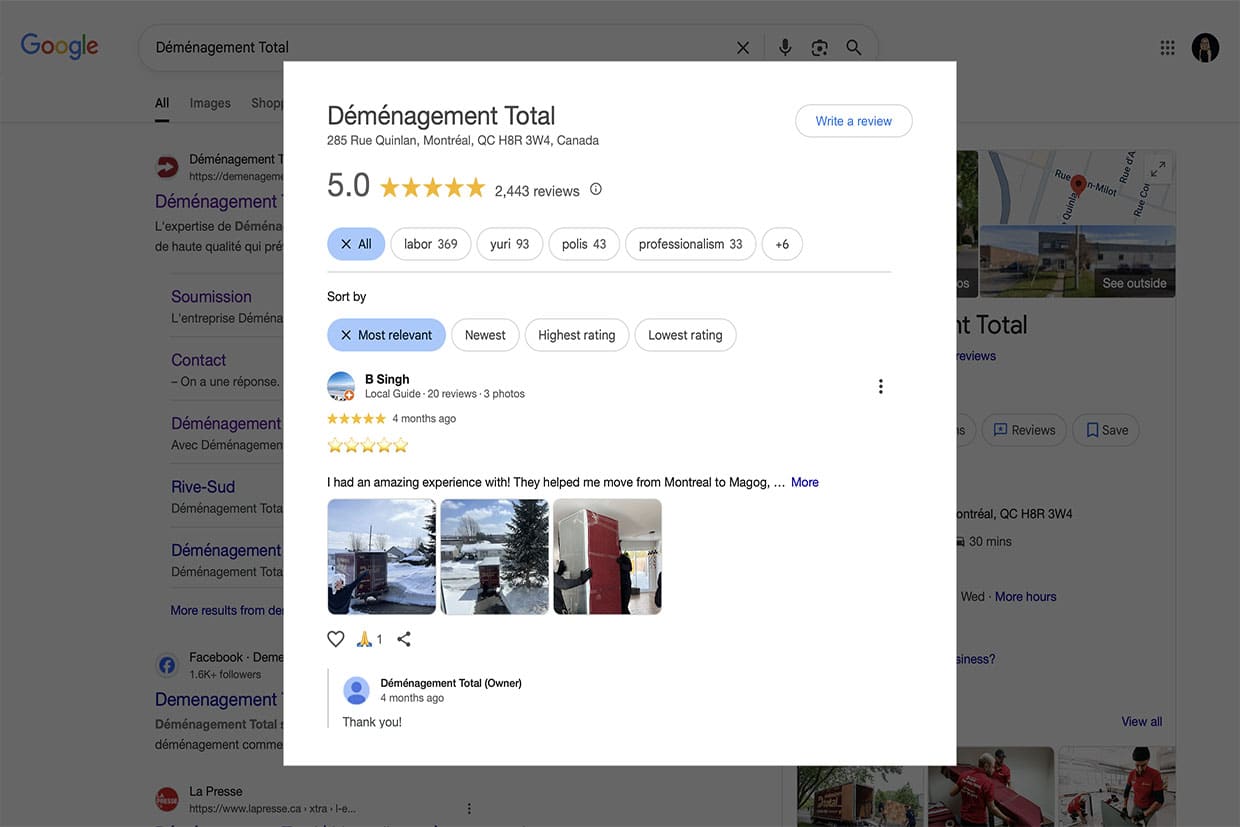Select the 'professionalism 33' filter chip
1240x827 pixels.
tap(690, 244)
